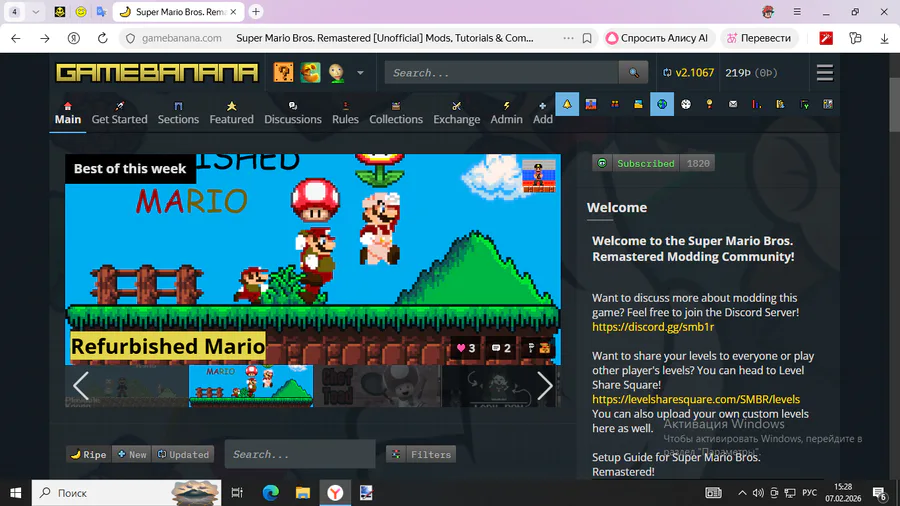Sort submissions by Updated
Image resolution: width=900 pixels, height=506 pixels.
pos(183,454)
